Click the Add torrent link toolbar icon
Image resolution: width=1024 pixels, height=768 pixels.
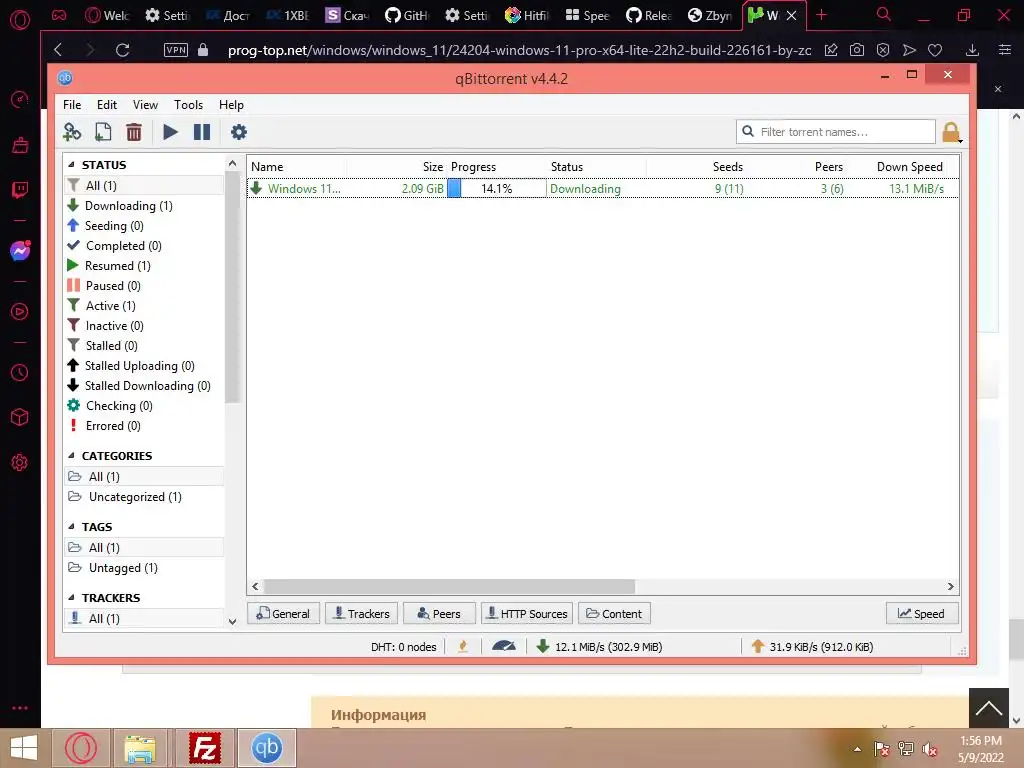72,132
